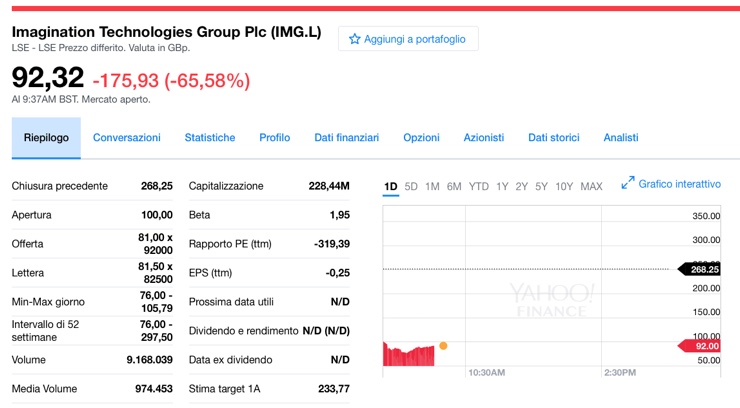Open the Dati finanziari tab
Viewport: 740px width, 408px height.
click(346, 138)
